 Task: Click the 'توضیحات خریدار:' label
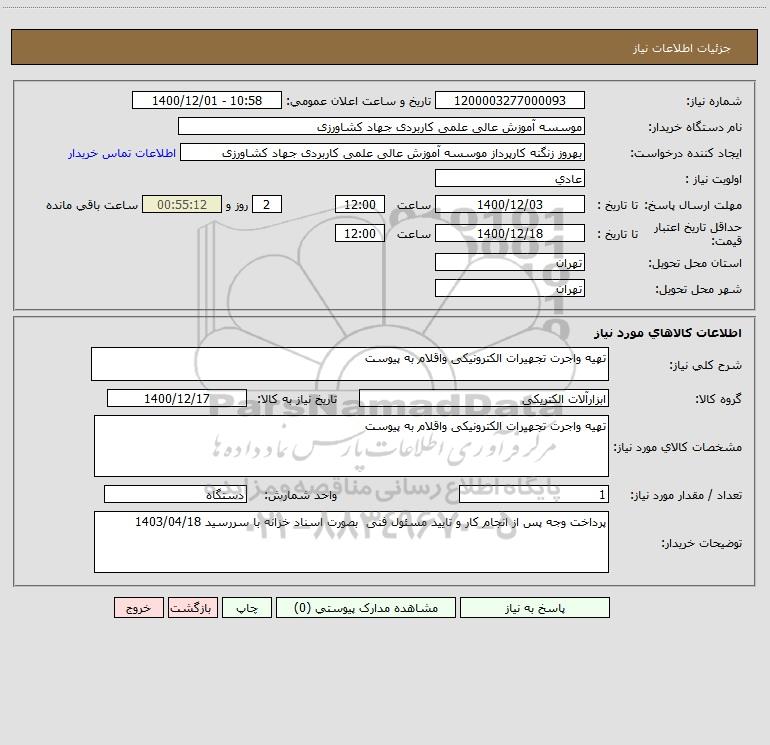click(x=701, y=543)
